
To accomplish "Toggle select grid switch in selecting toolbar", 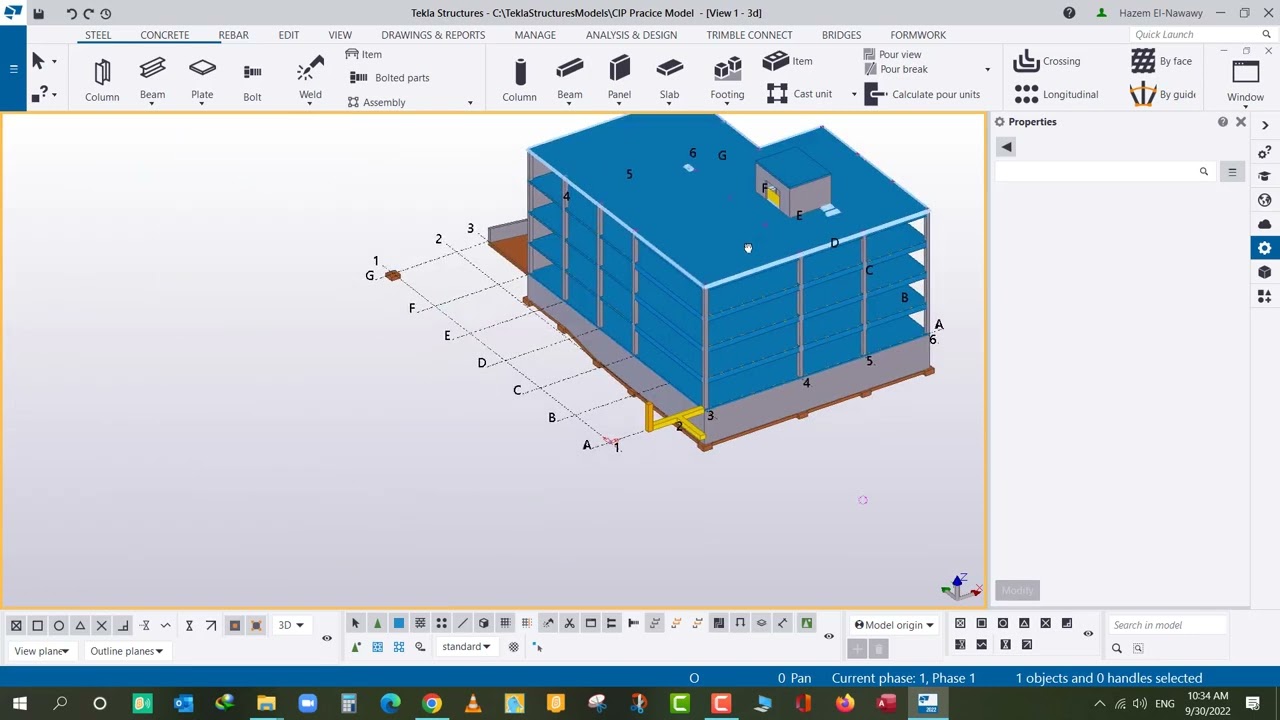I will [x=505, y=623].
